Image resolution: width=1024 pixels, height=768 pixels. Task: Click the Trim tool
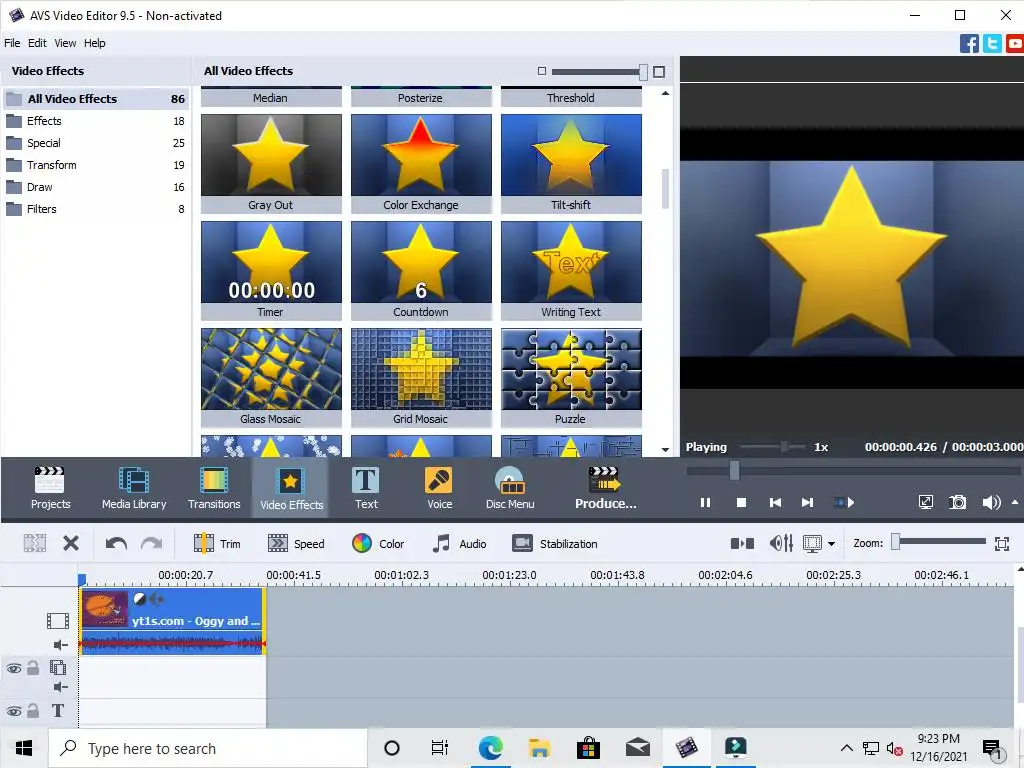(217, 543)
